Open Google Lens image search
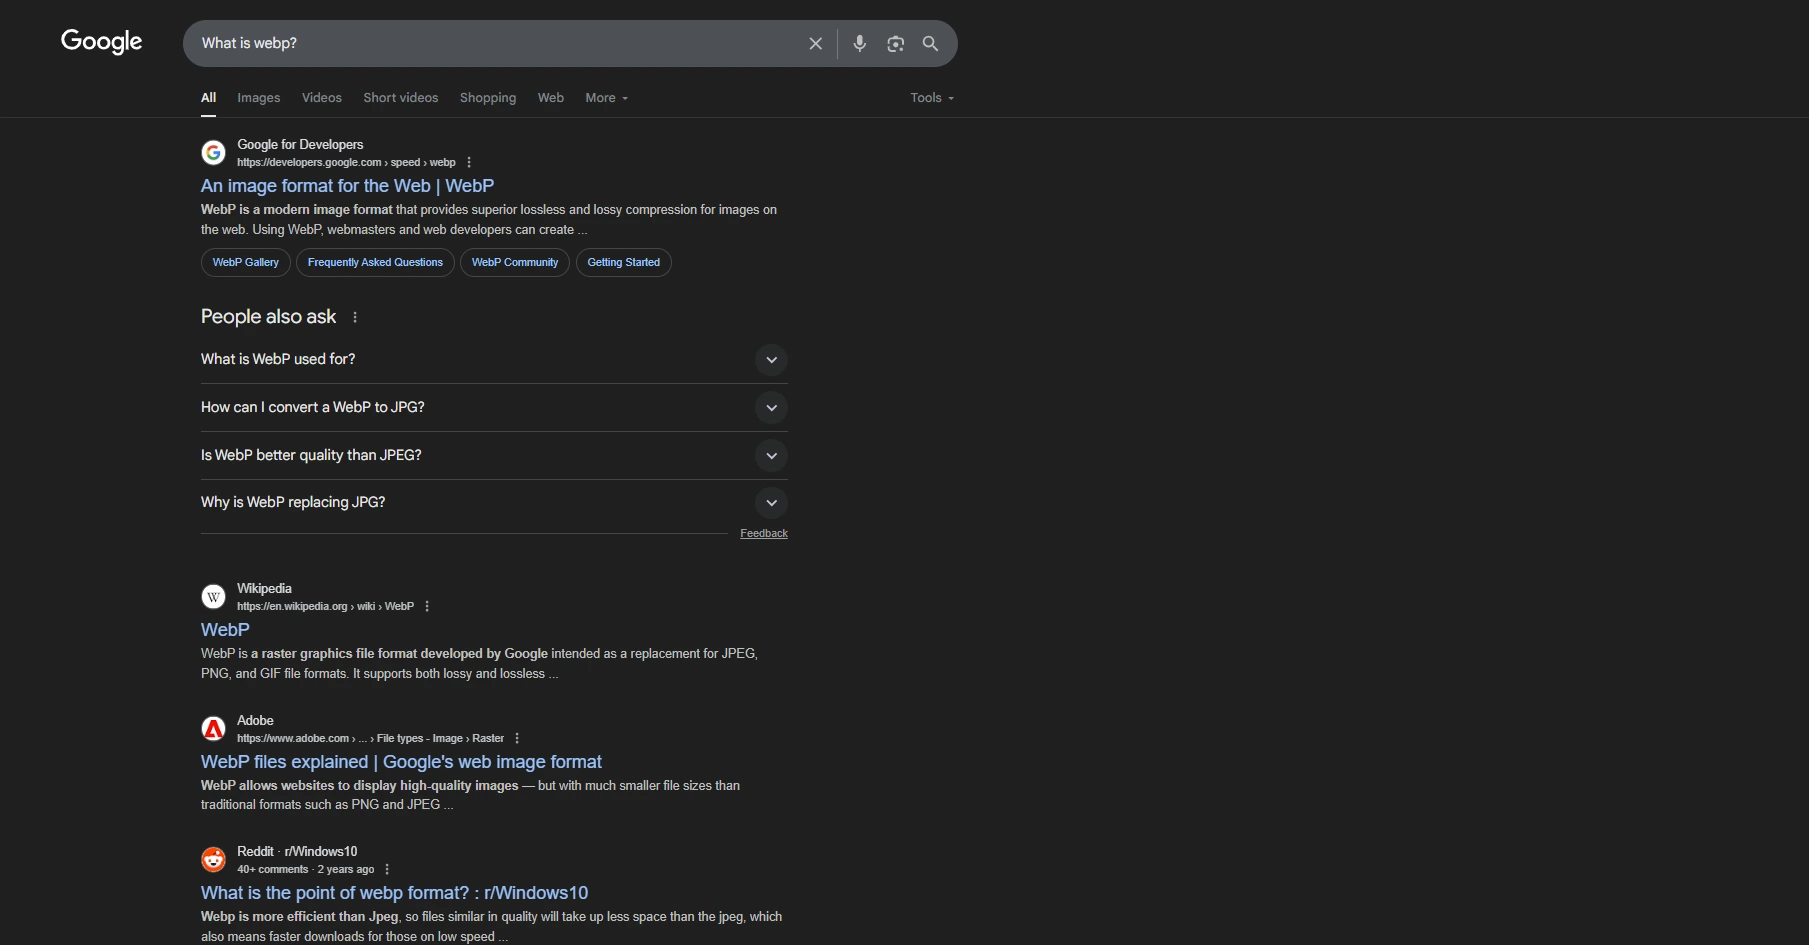The height and width of the screenshot is (945, 1809). pos(895,43)
